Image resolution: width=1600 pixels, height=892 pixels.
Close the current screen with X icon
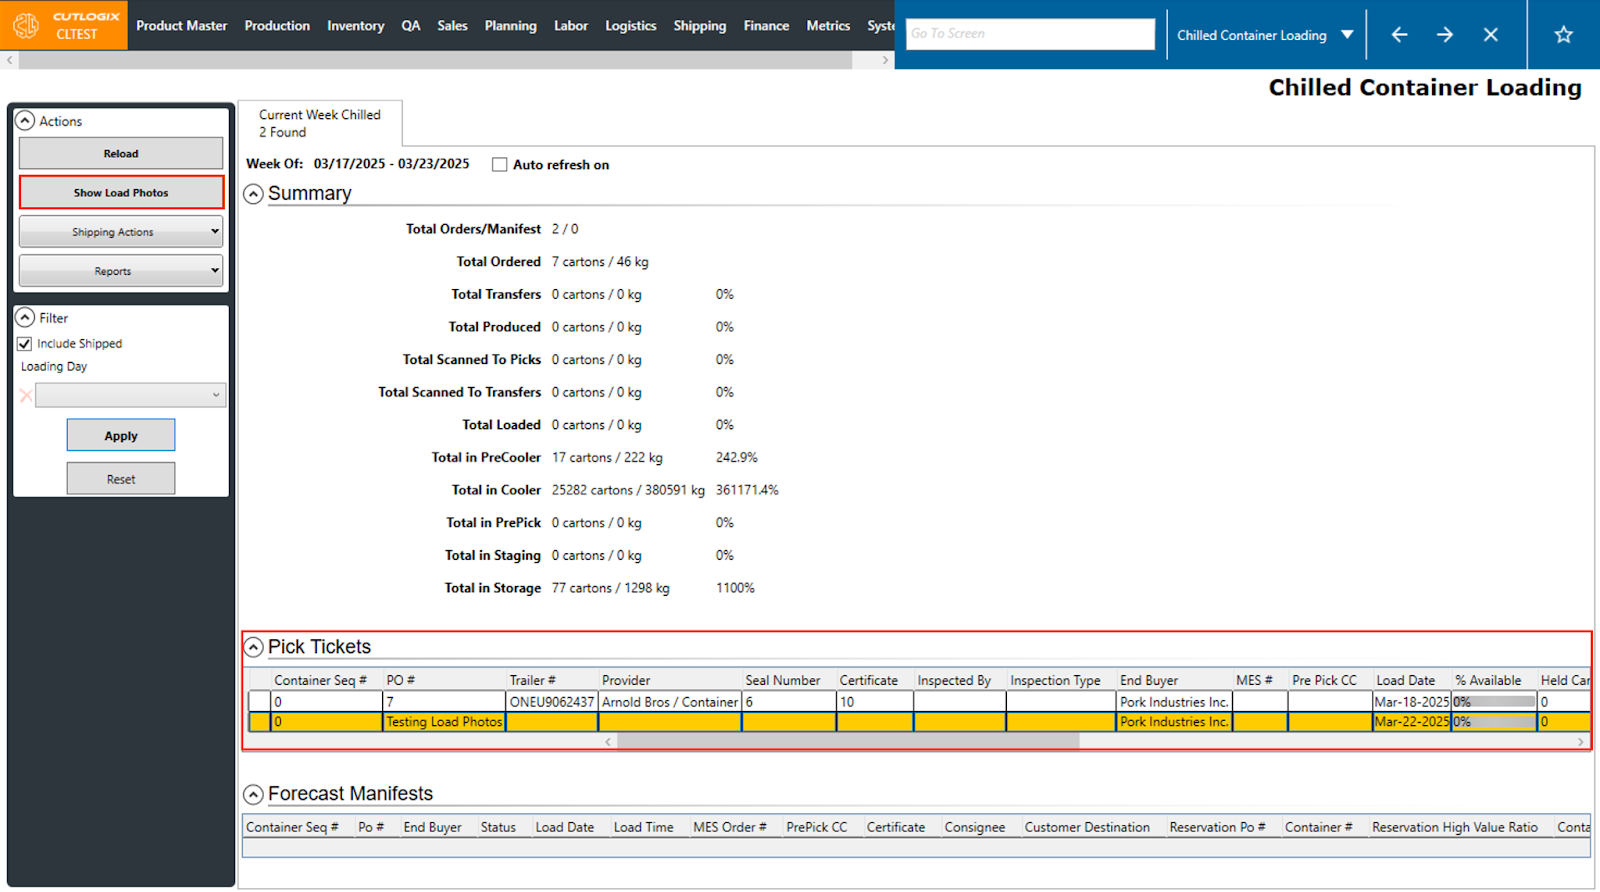pos(1490,35)
